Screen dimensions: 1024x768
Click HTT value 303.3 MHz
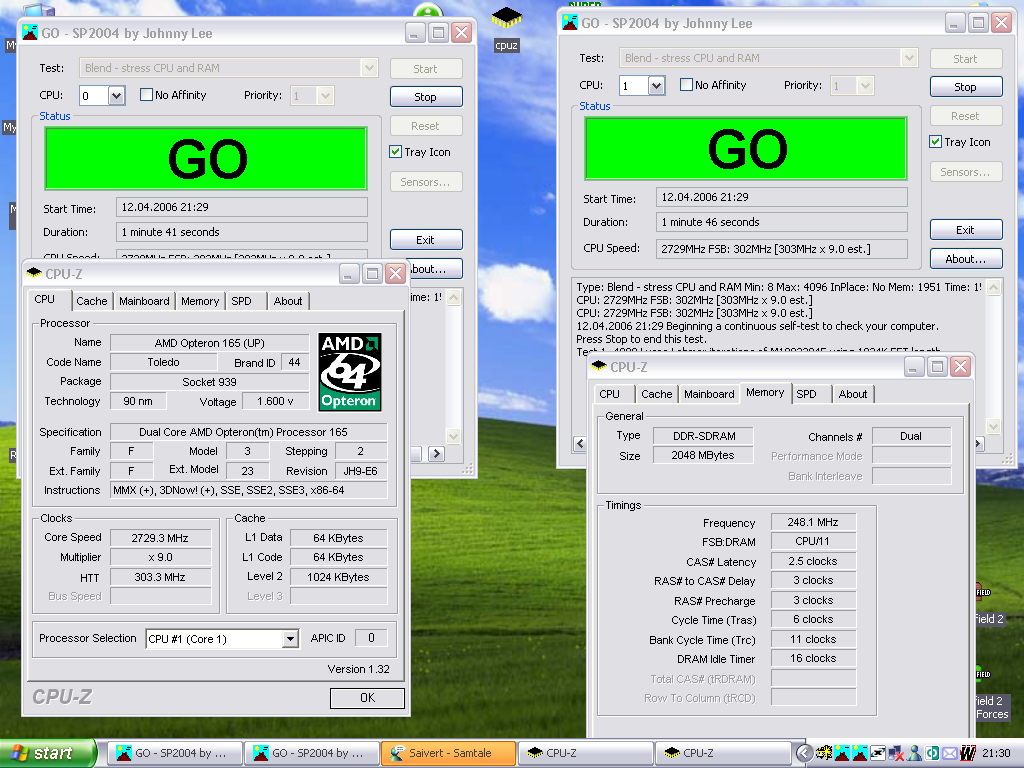pyautogui.click(x=160, y=577)
